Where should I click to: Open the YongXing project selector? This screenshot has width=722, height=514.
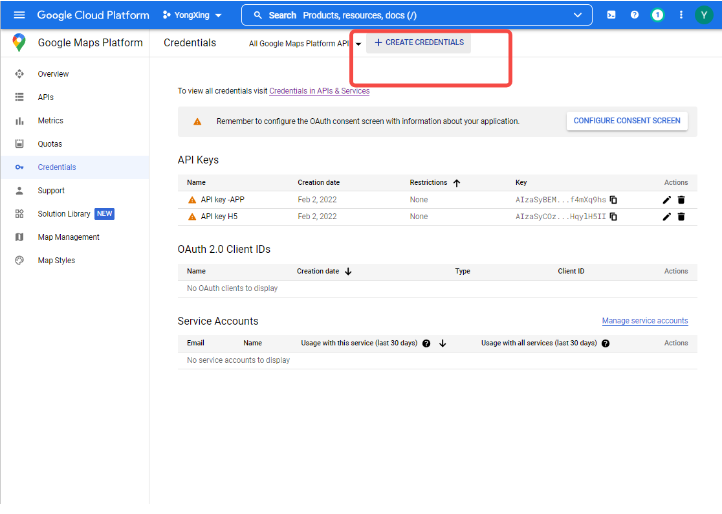click(x=192, y=15)
